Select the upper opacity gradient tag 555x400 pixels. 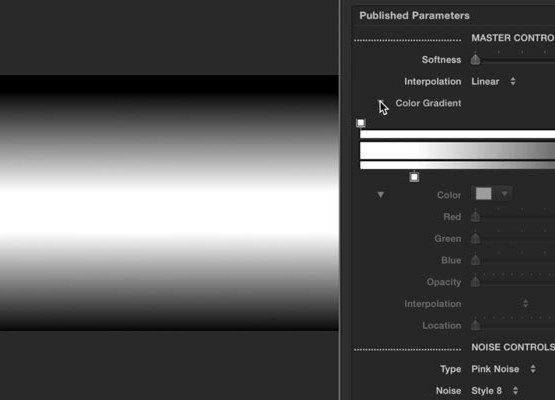[x=361, y=123]
